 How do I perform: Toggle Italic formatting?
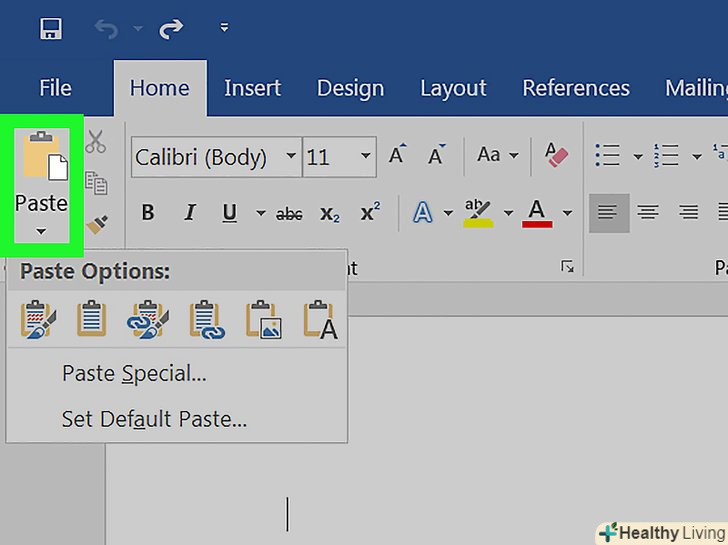pyautogui.click(x=189, y=213)
